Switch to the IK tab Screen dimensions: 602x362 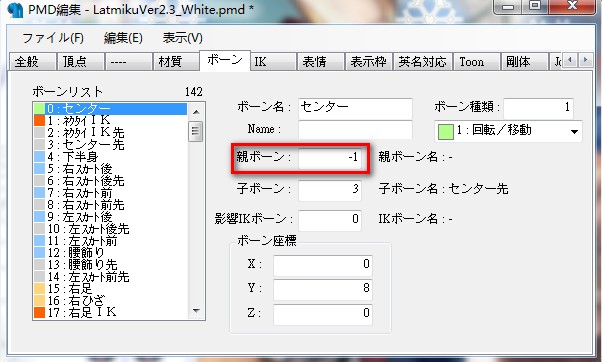(273, 61)
